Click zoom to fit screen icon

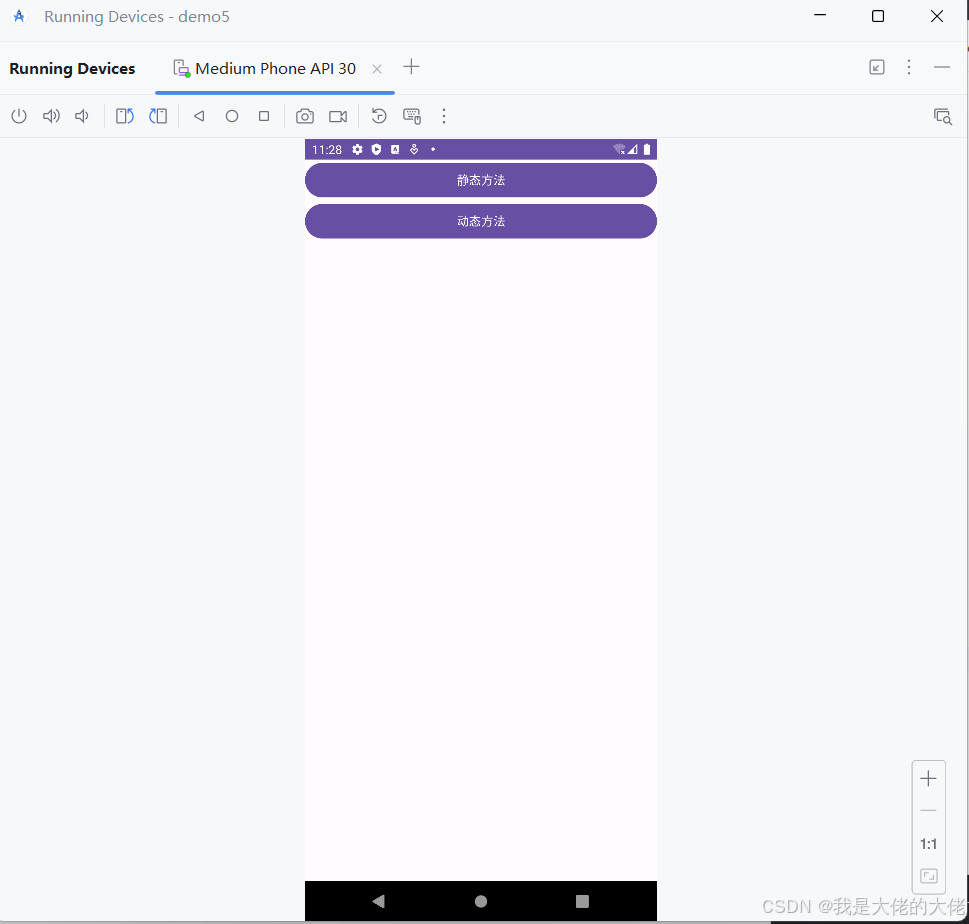pos(929,876)
